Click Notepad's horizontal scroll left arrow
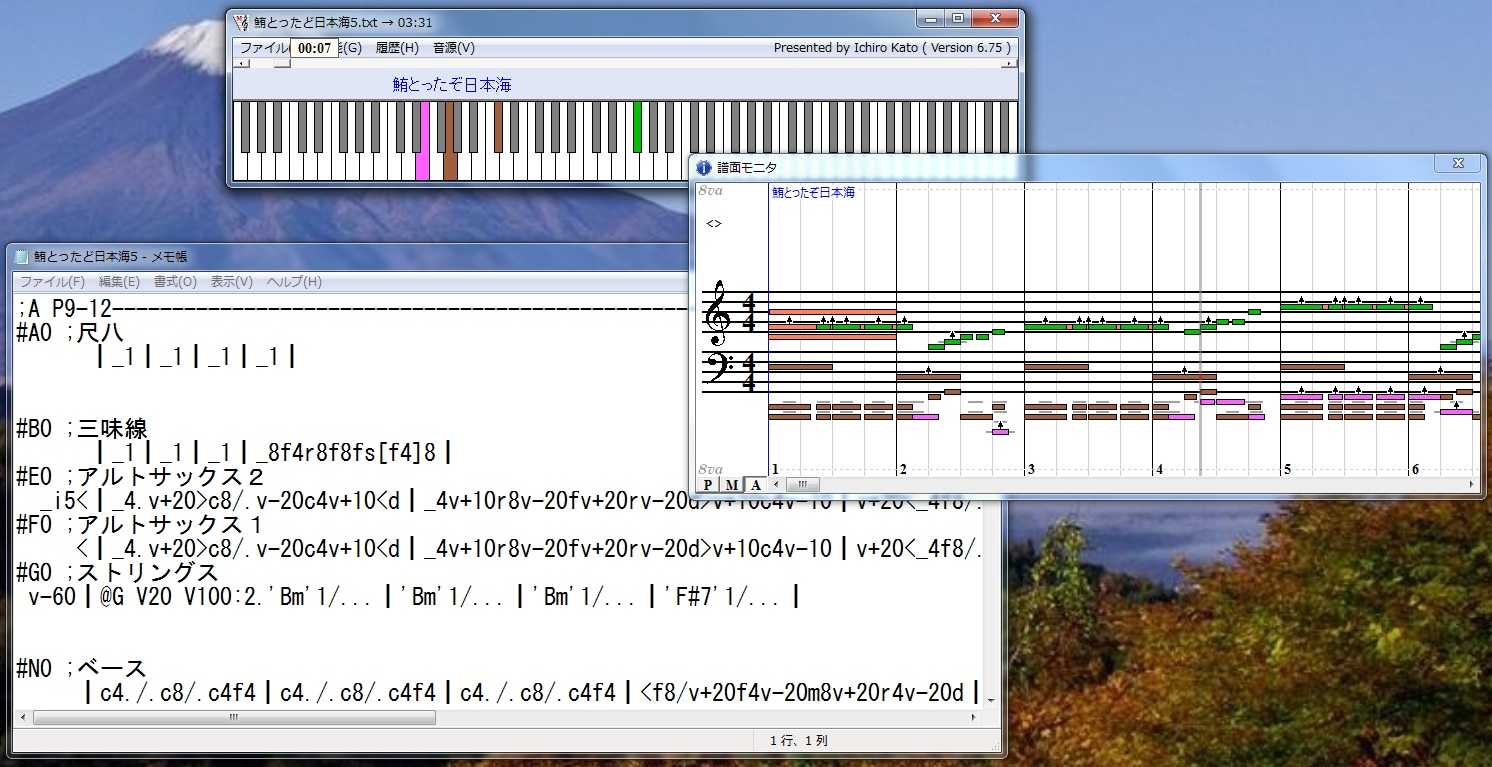 (x=24, y=718)
